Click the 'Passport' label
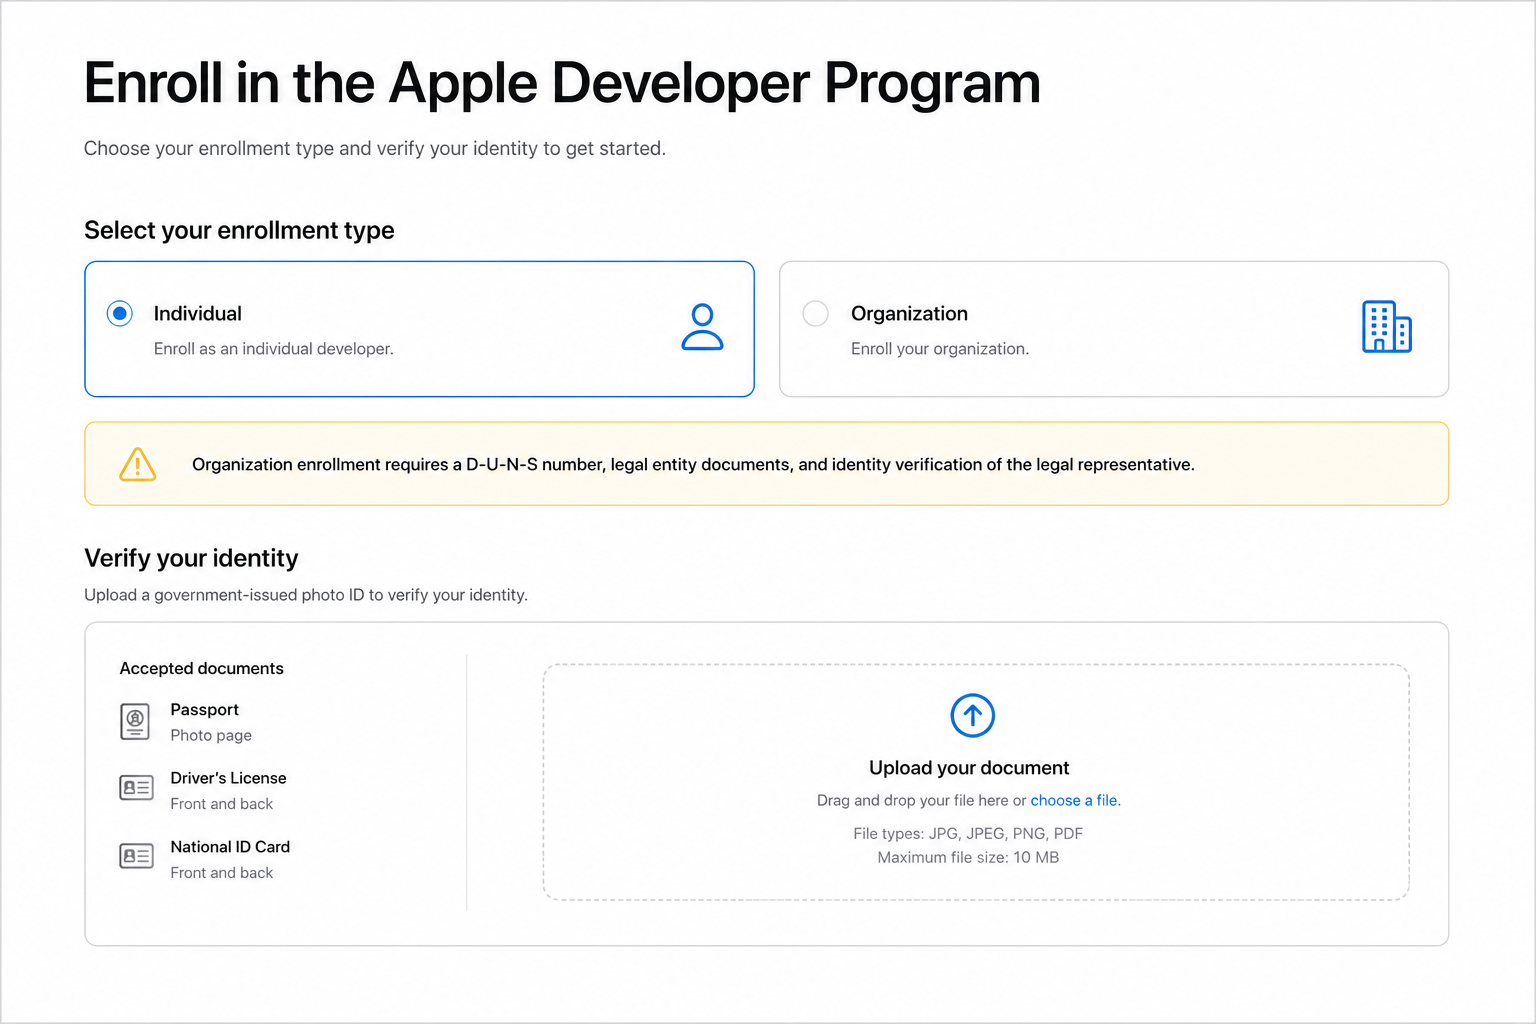Screen dimensions: 1536x1024 (x=205, y=710)
